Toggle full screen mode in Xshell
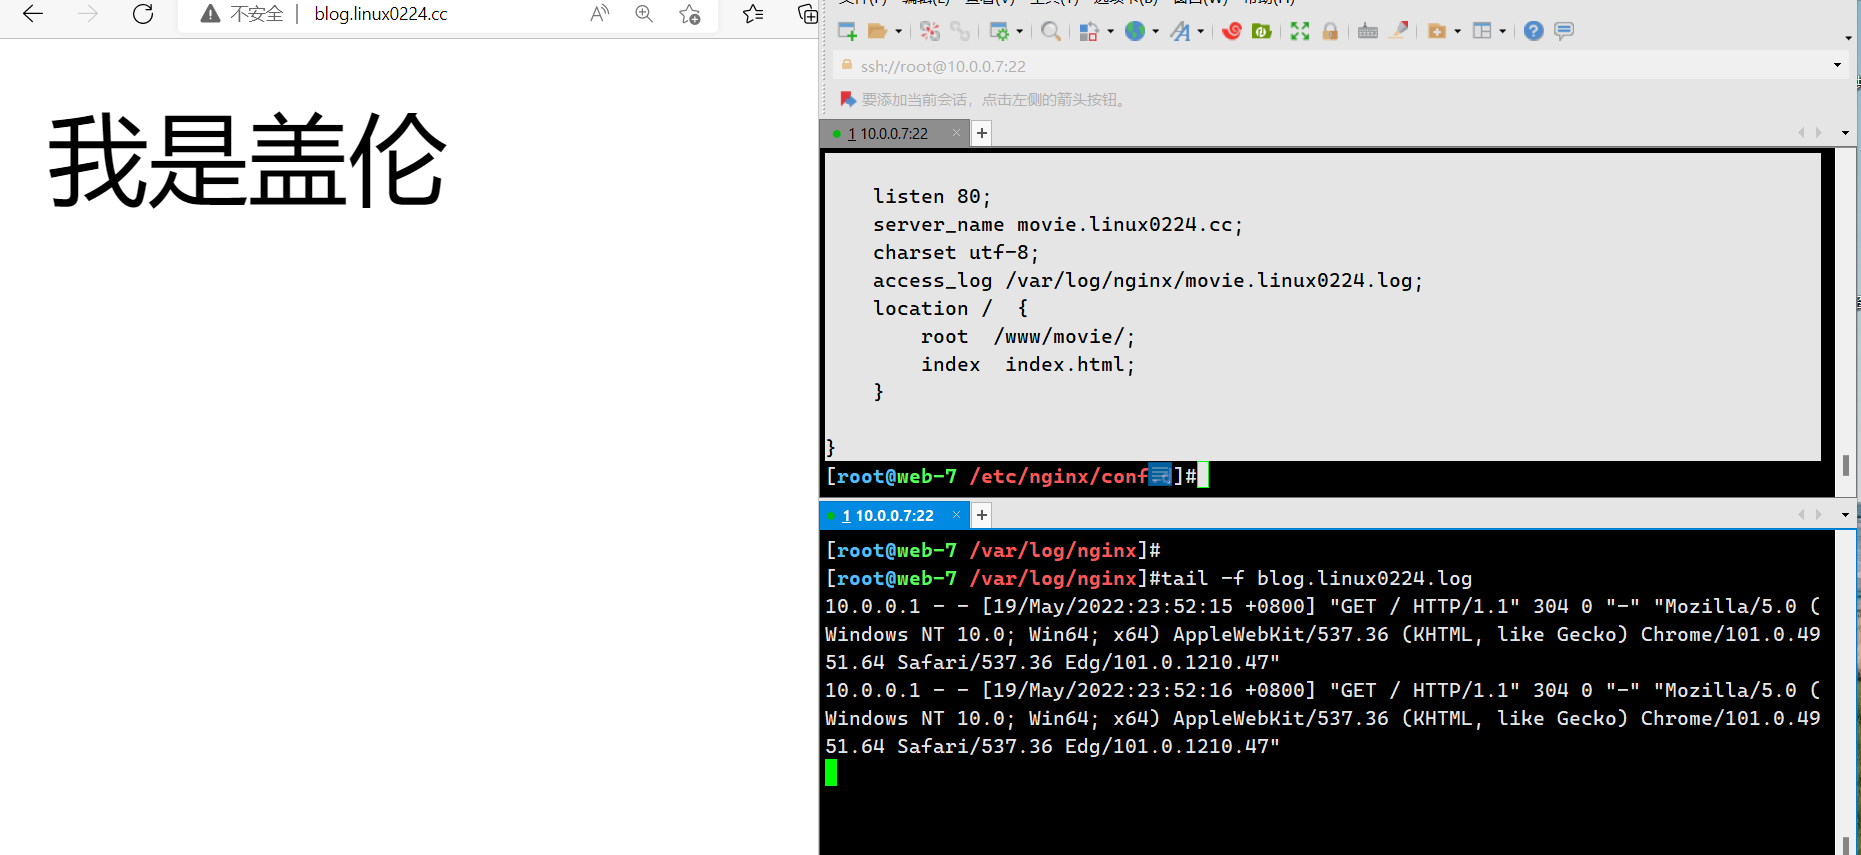The width and height of the screenshot is (1861, 855). [1300, 31]
